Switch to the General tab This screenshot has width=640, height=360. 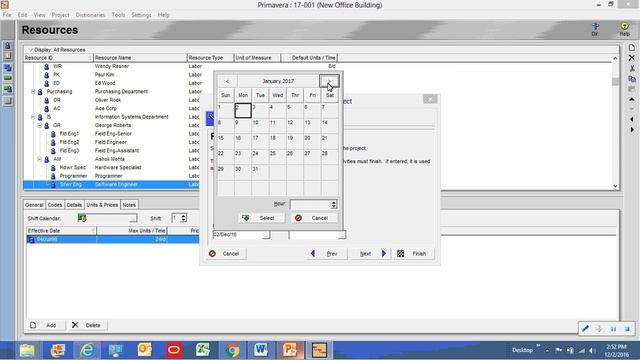(34, 205)
